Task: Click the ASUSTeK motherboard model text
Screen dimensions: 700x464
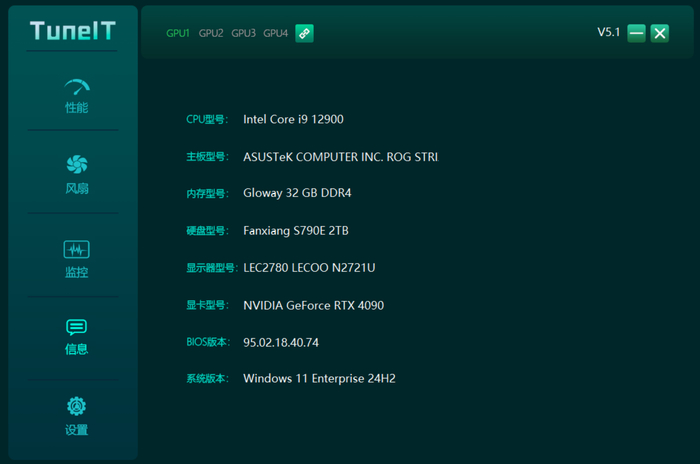Action: pyautogui.click(x=340, y=157)
